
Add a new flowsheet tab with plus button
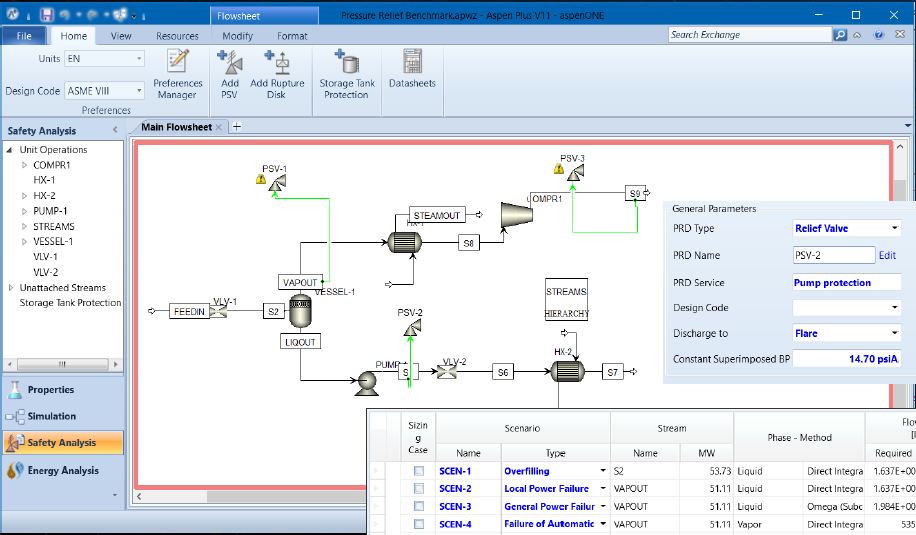[x=237, y=126]
